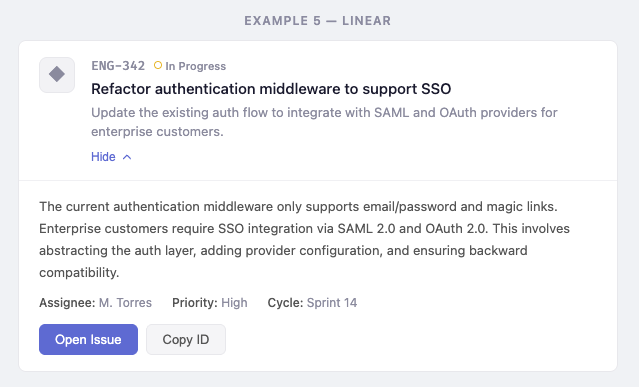The image size is (639, 387).
Task: Click the Sprint 14 cycle value
Action: coord(332,303)
